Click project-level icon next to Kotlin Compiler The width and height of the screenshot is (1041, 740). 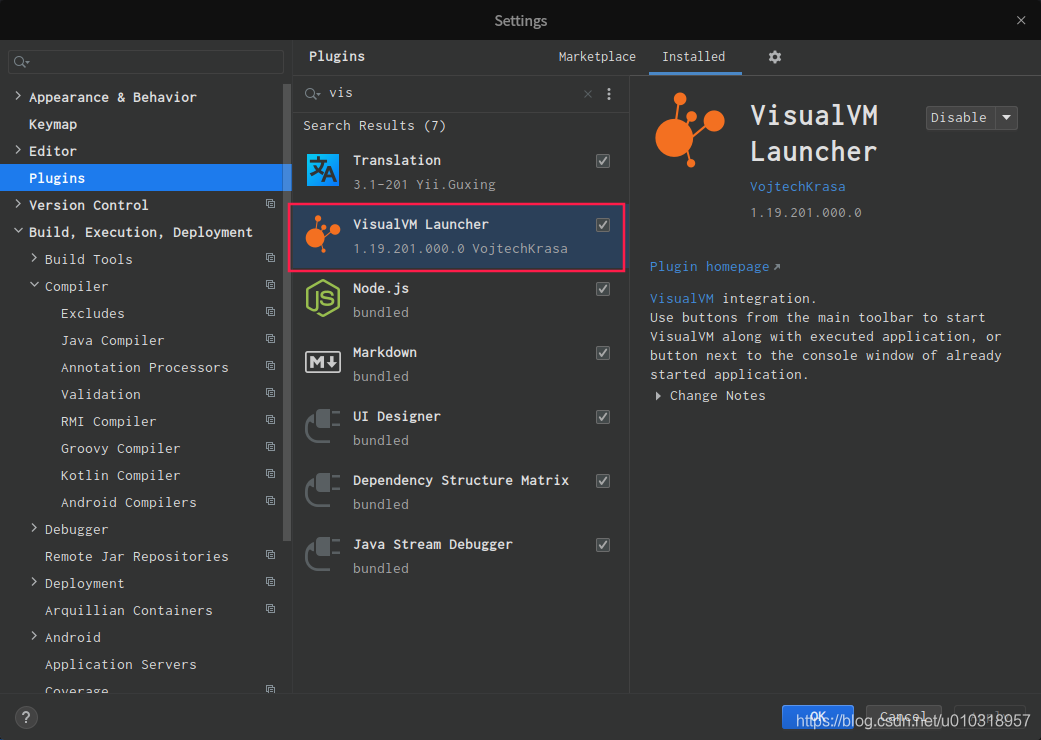click(270, 474)
